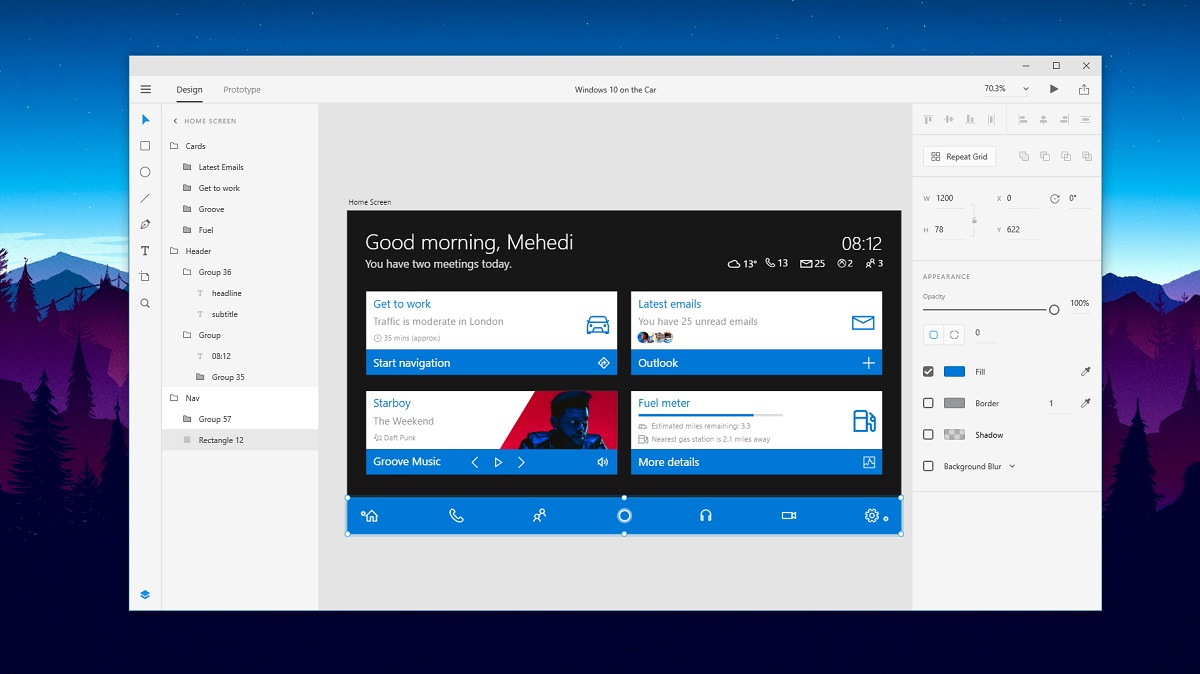Screen dimensions: 1200x674
Task: Select the Rectangle tool
Action: (145, 146)
